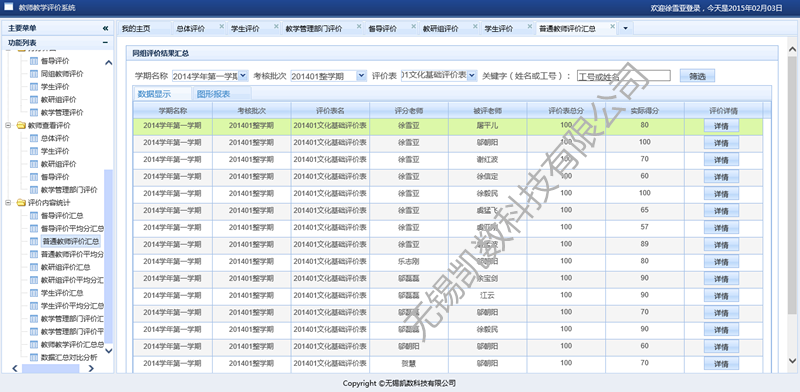The image size is (800, 392).
Task: Switch to the 图形报表 tab
Action: click(214, 94)
